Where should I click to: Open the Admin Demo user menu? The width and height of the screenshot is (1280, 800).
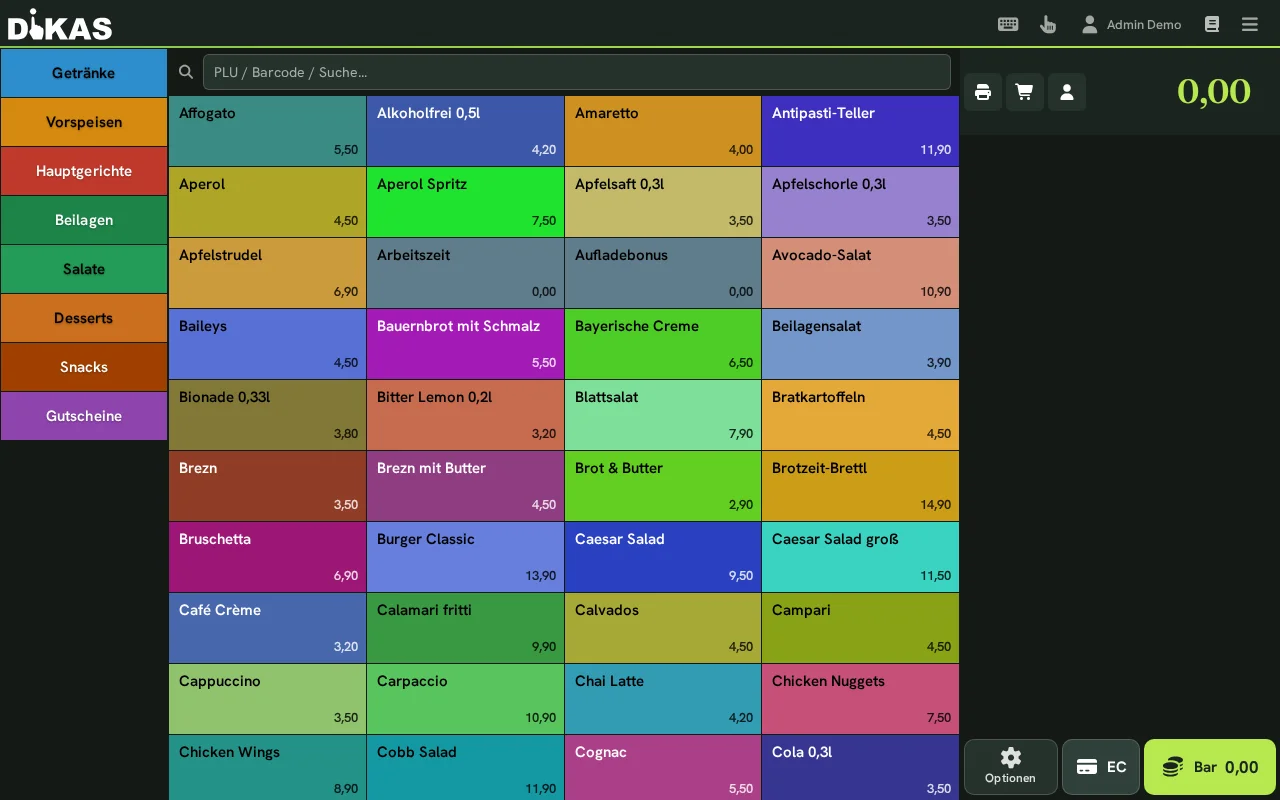pos(1131,24)
